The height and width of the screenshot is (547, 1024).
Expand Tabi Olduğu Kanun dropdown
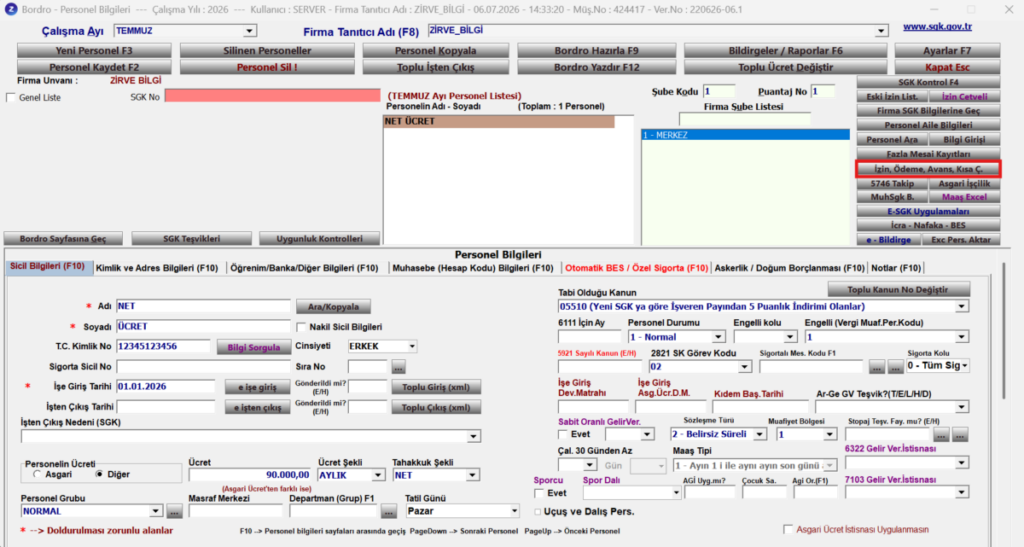point(961,307)
